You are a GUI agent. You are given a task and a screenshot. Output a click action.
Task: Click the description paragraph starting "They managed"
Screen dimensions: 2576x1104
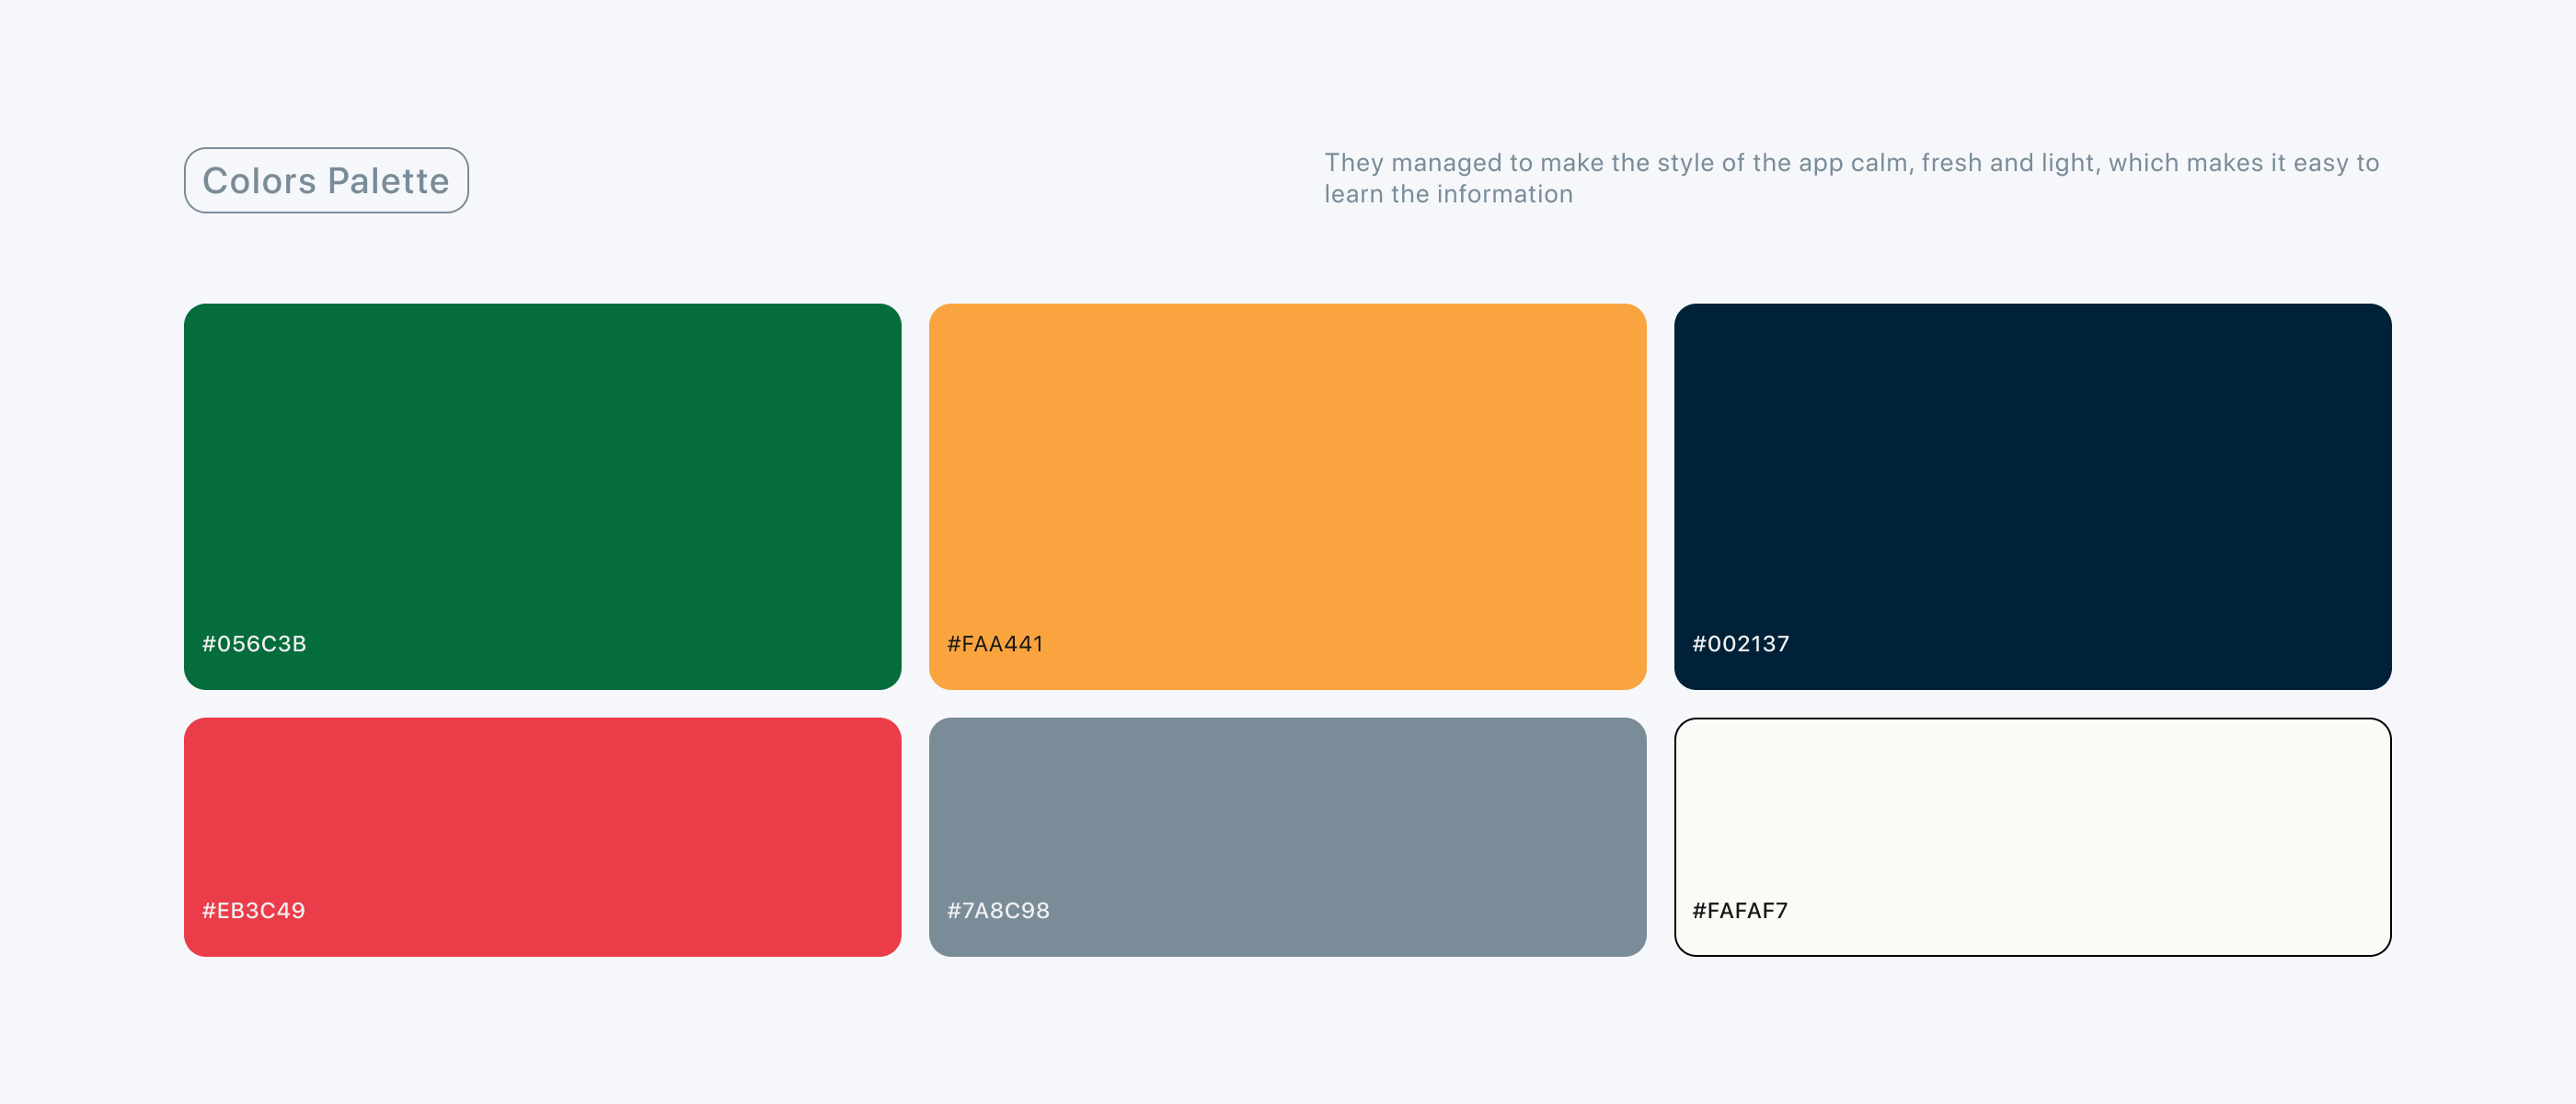(1851, 163)
